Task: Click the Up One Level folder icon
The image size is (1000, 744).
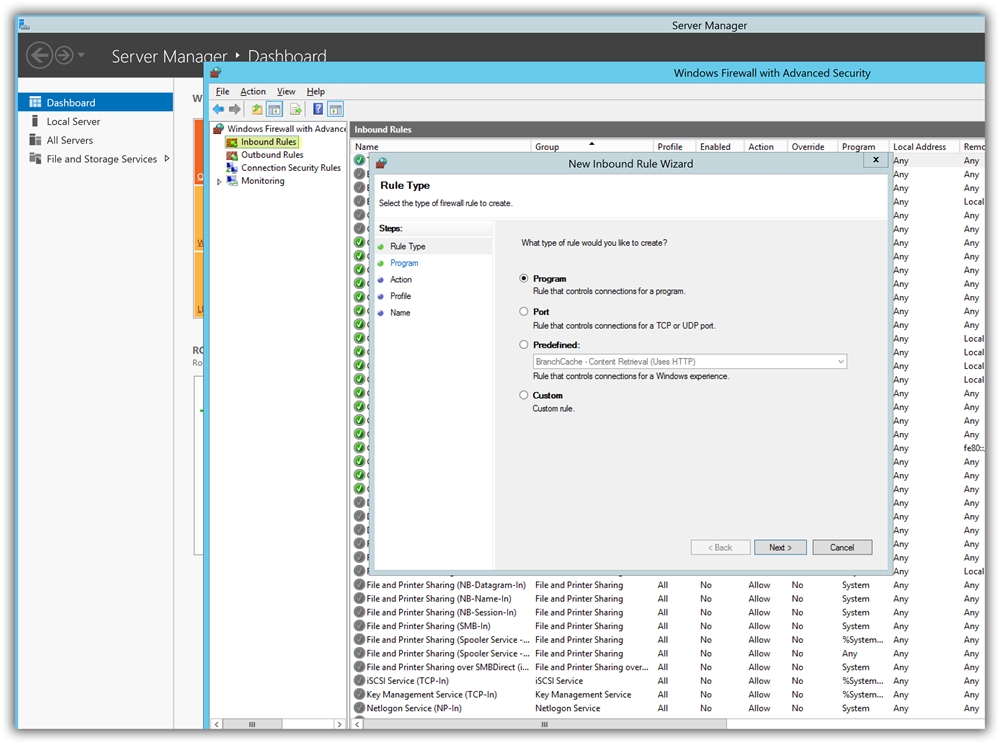Action: pyautogui.click(x=257, y=110)
